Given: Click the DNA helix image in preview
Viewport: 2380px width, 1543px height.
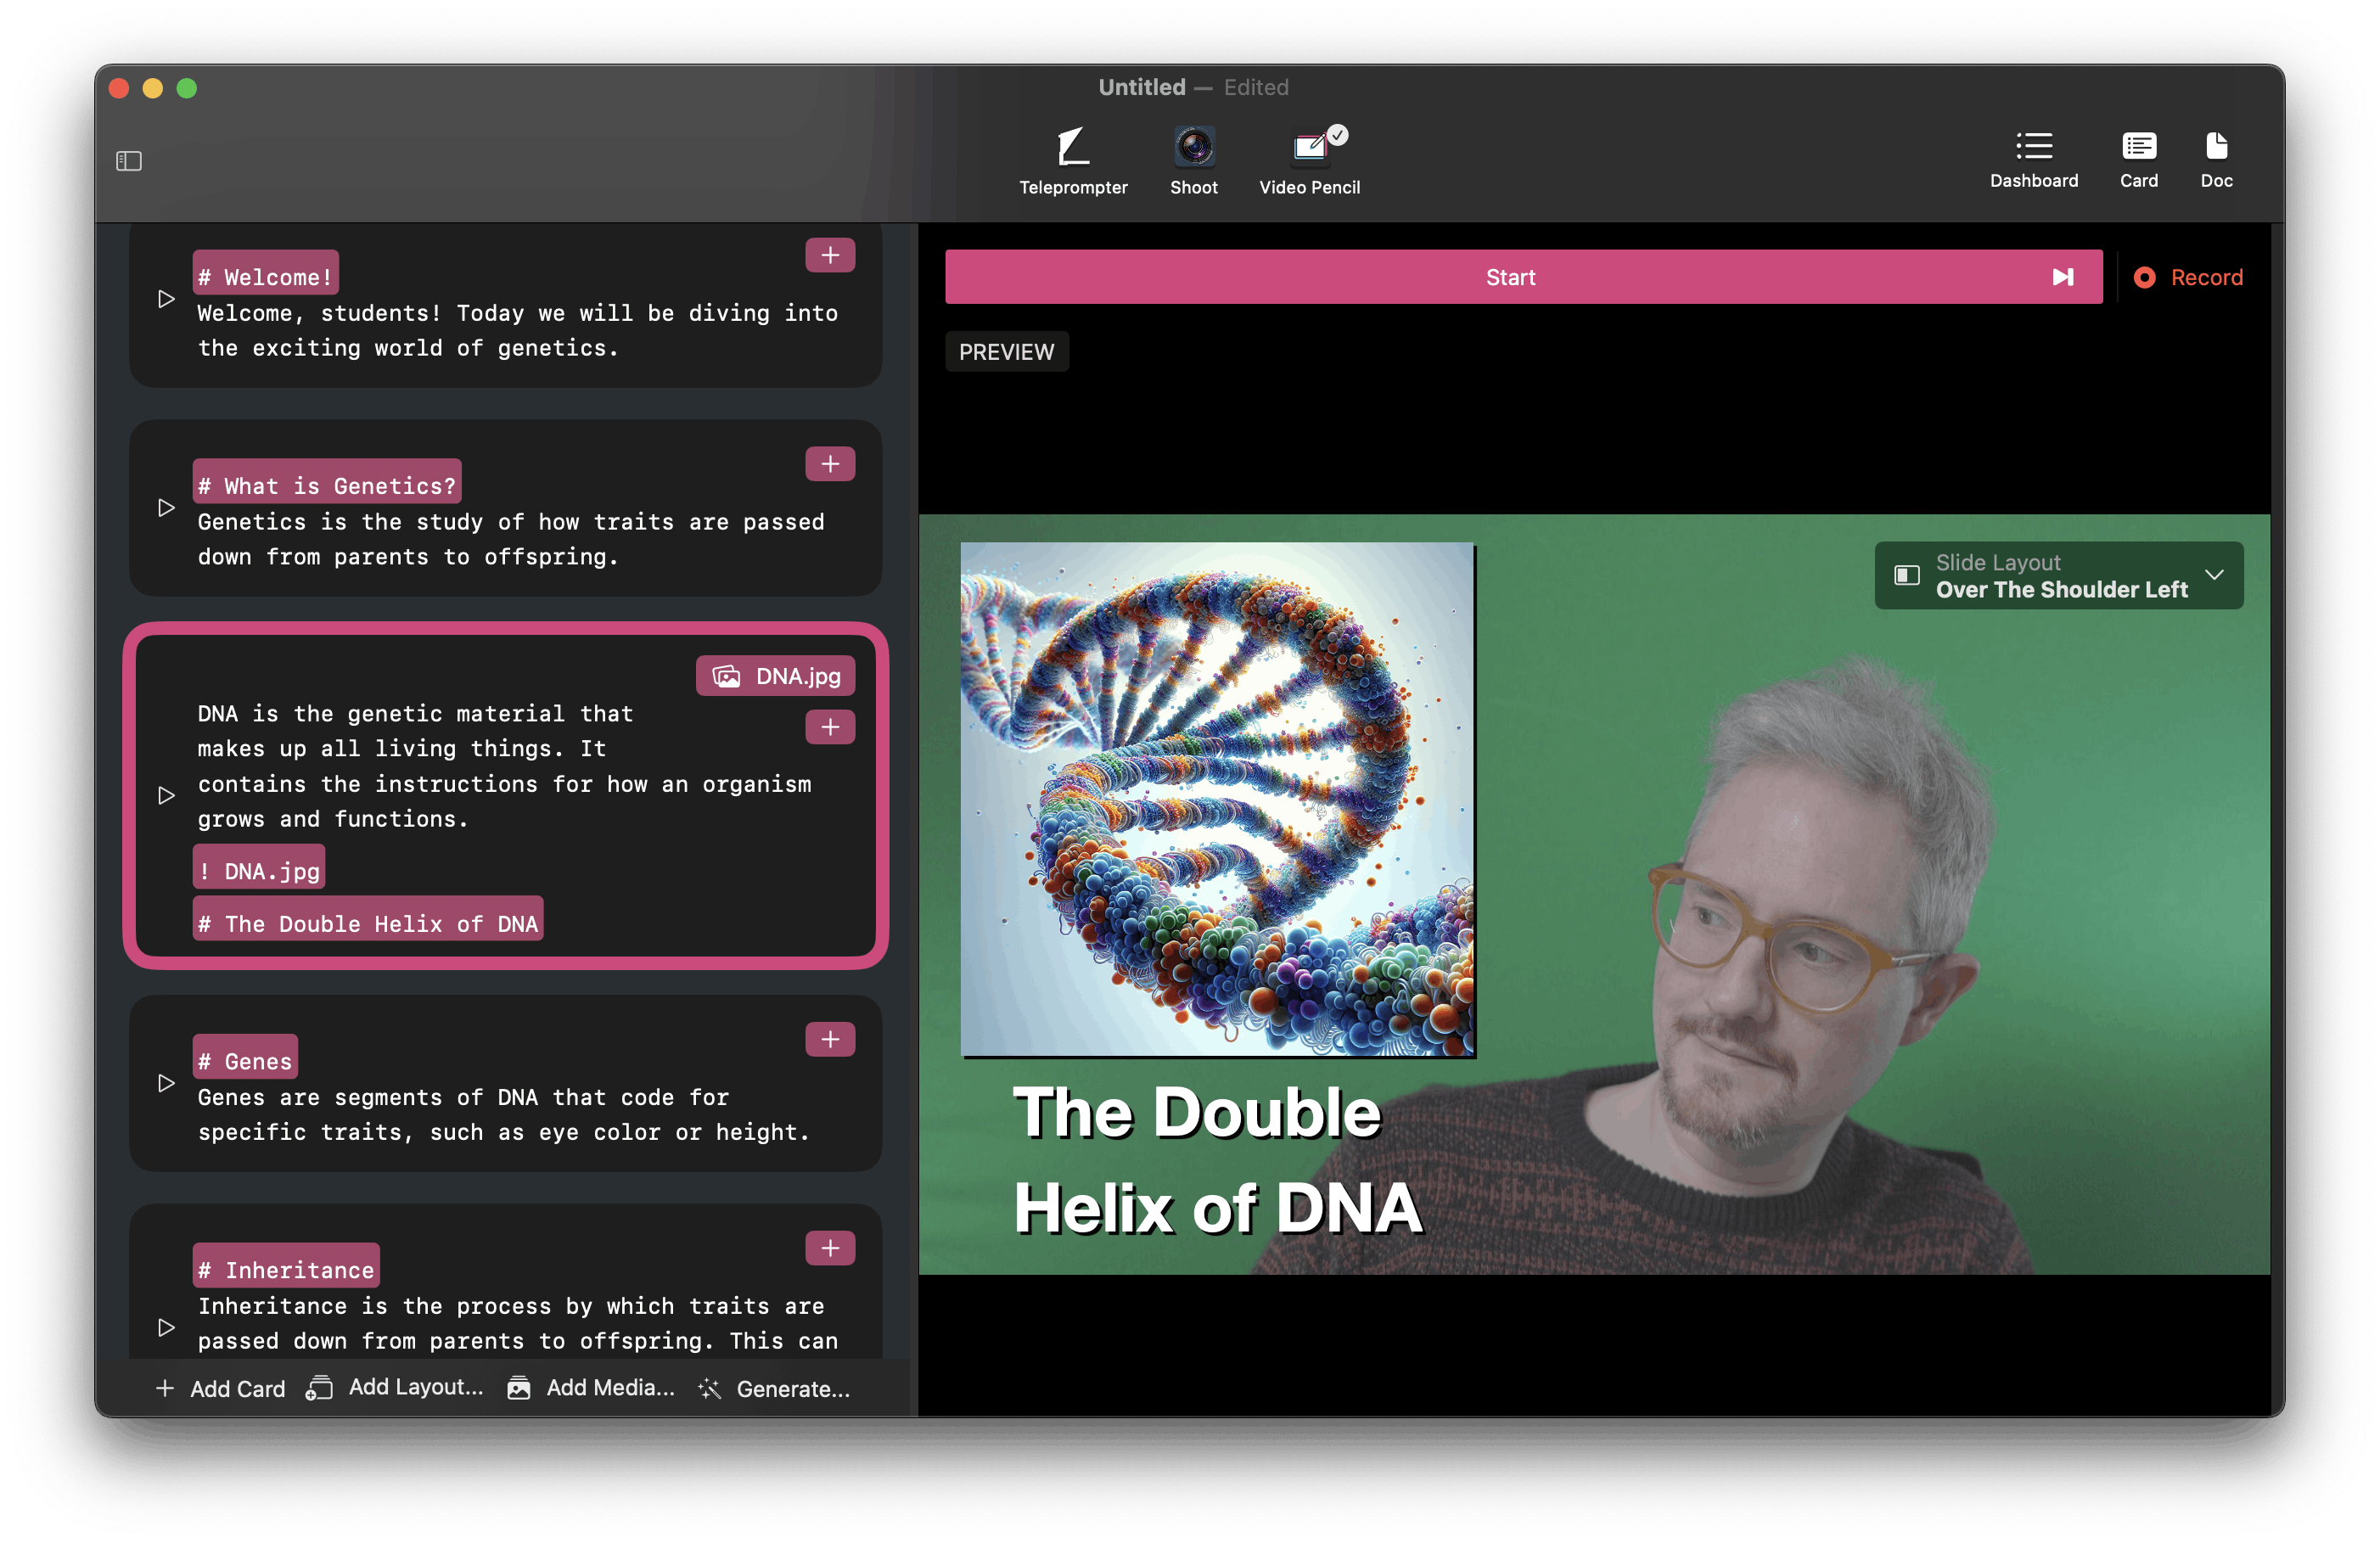Looking at the screenshot, I should point(1216,798).
